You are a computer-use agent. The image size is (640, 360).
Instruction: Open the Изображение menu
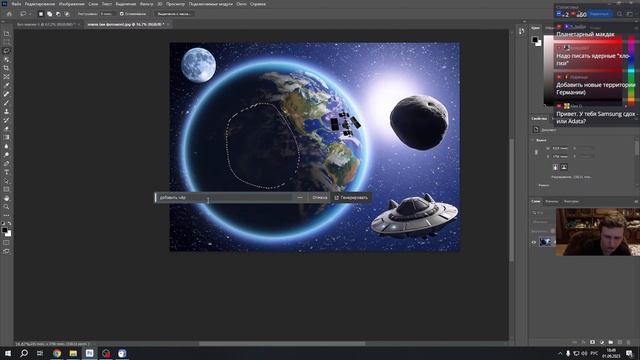71,4
